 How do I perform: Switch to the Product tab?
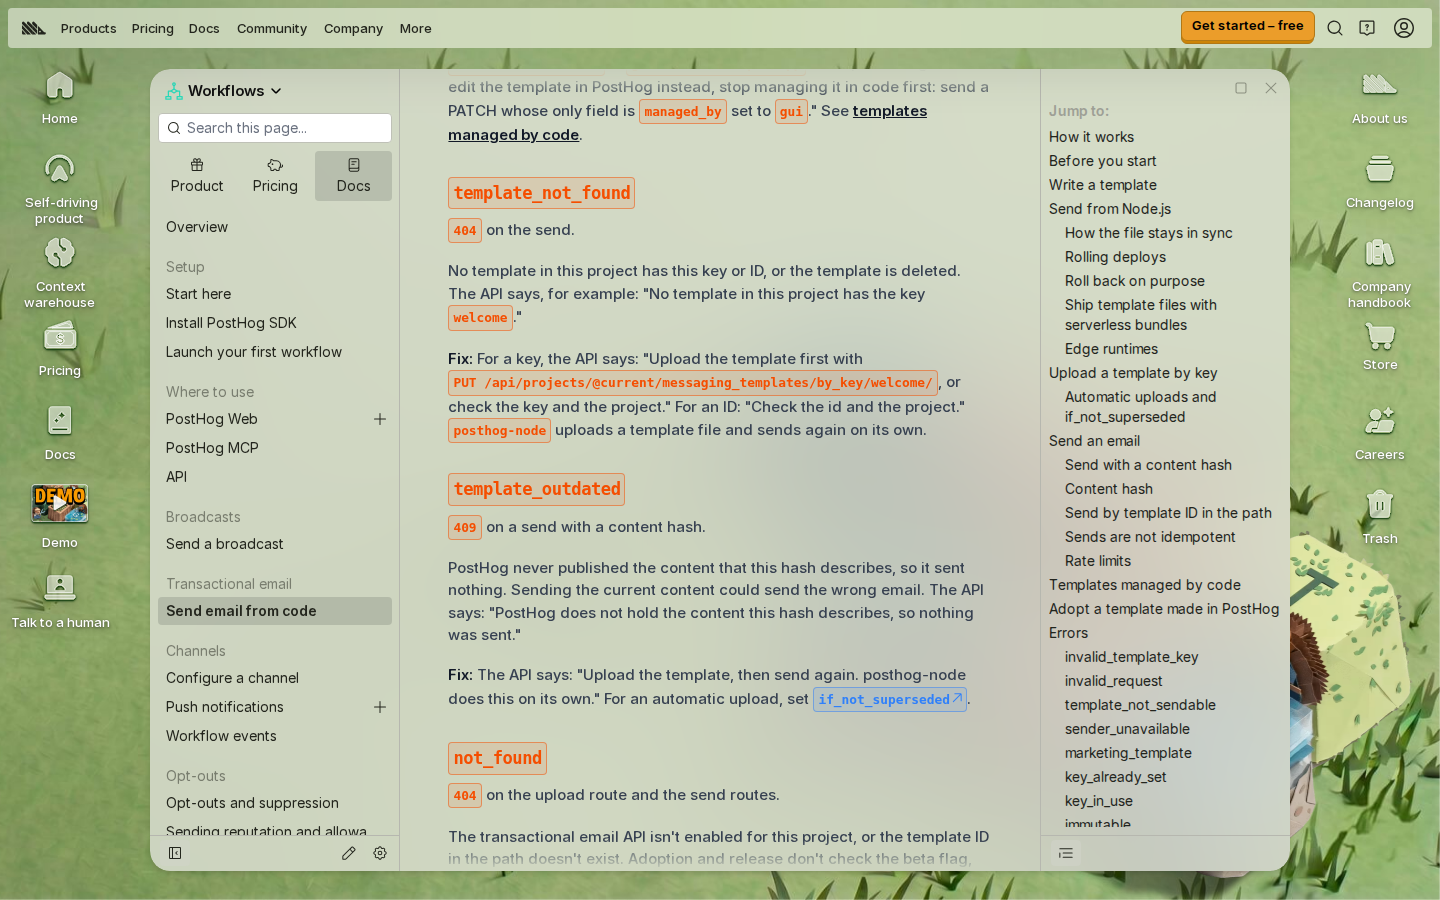(x=197, y=176)
